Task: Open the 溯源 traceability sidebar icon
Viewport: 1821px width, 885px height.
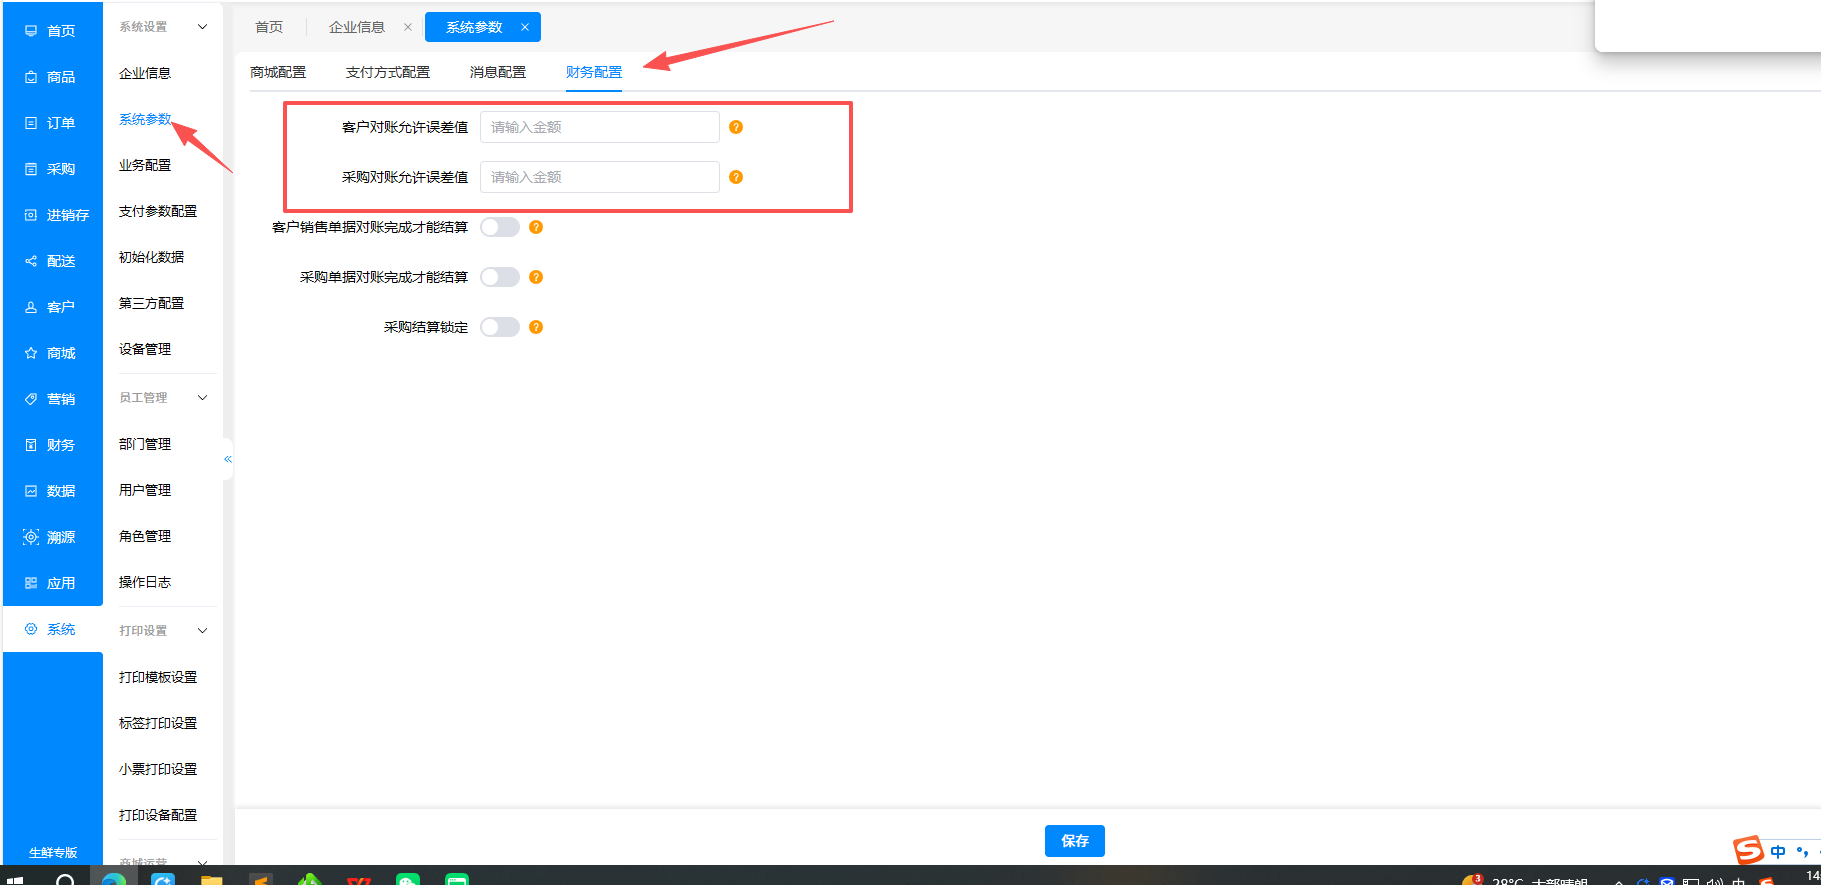Action: click(x=31, y=537)
